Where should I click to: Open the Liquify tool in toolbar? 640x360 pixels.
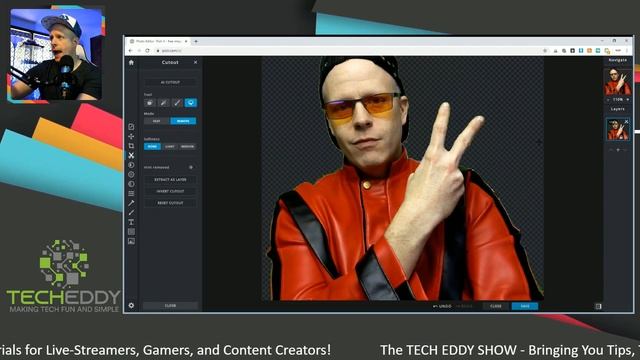pos(131,193)
